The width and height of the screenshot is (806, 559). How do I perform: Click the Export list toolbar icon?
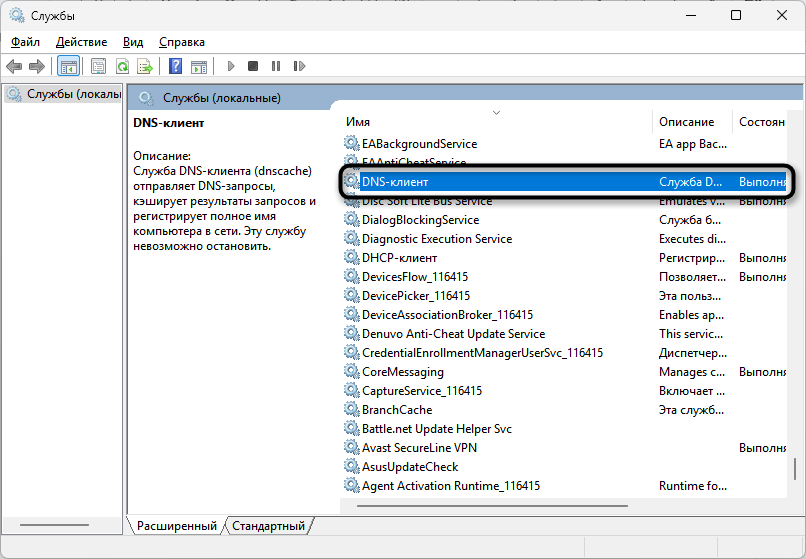coord(145,66)
